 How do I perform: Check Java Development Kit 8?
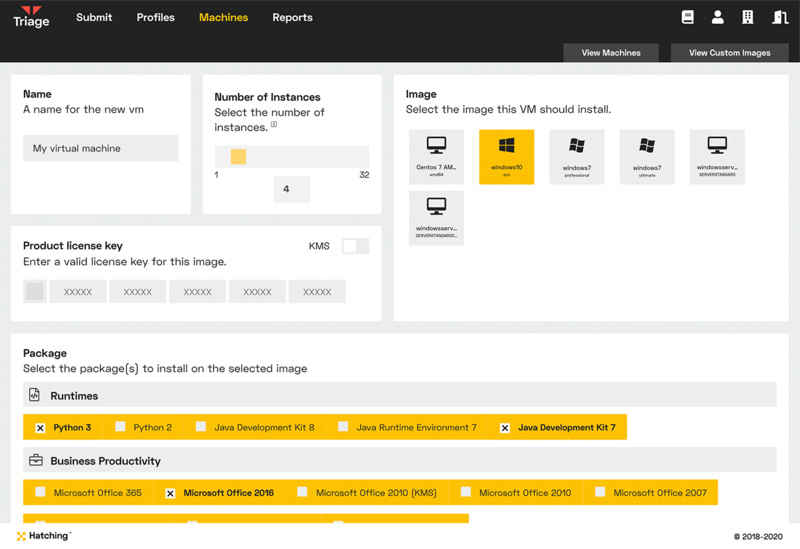click(201, 427)
